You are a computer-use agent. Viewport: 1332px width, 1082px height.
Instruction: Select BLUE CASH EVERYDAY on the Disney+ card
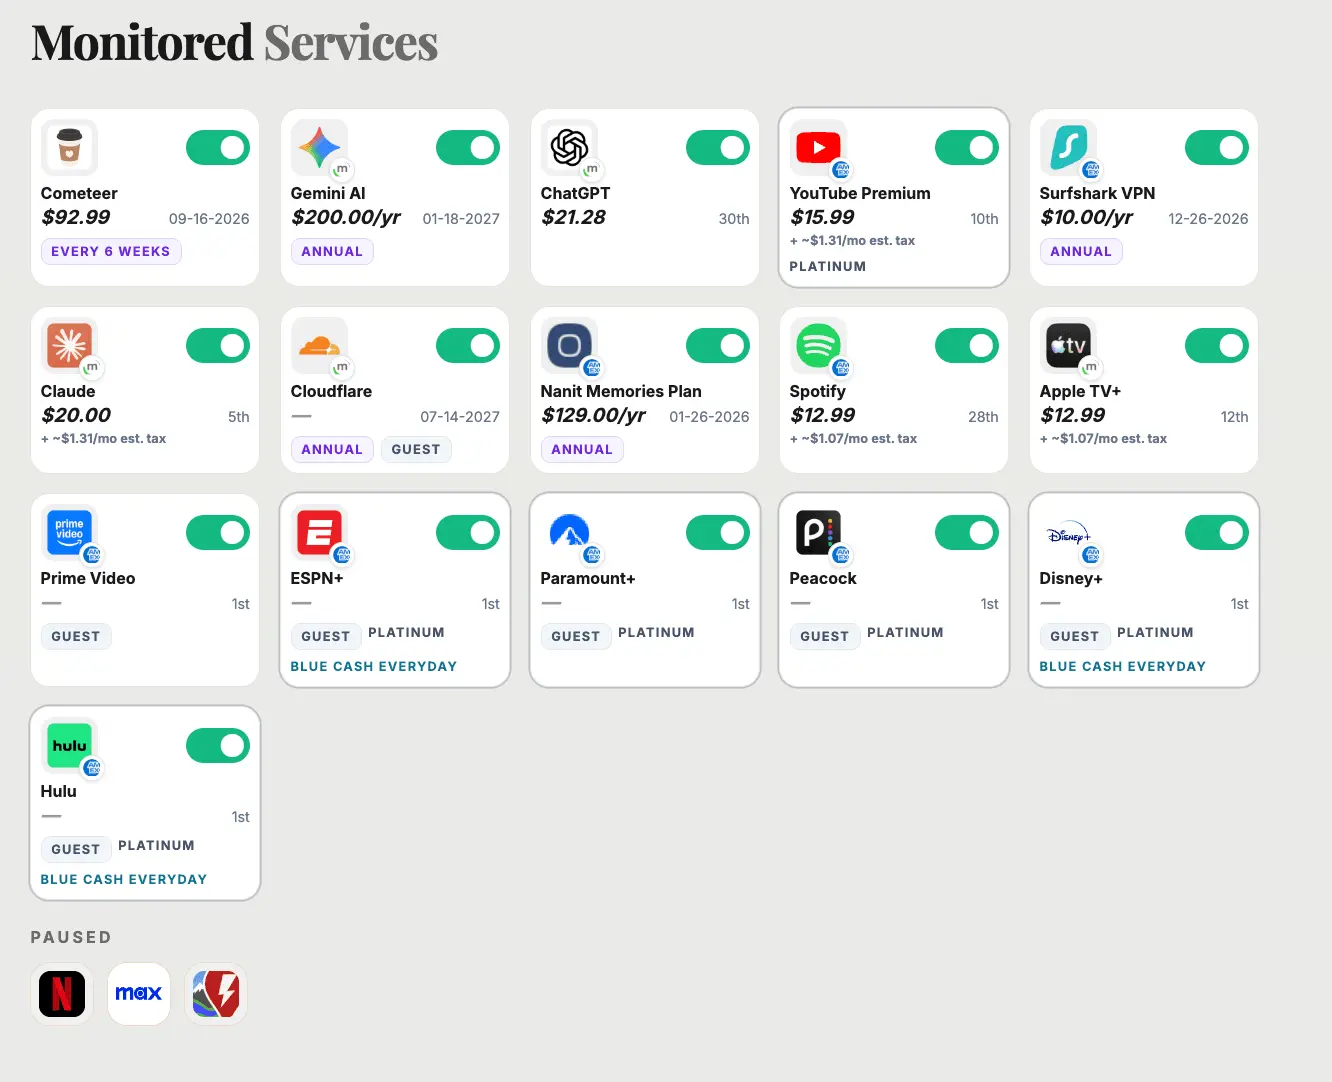[1123, 666]
